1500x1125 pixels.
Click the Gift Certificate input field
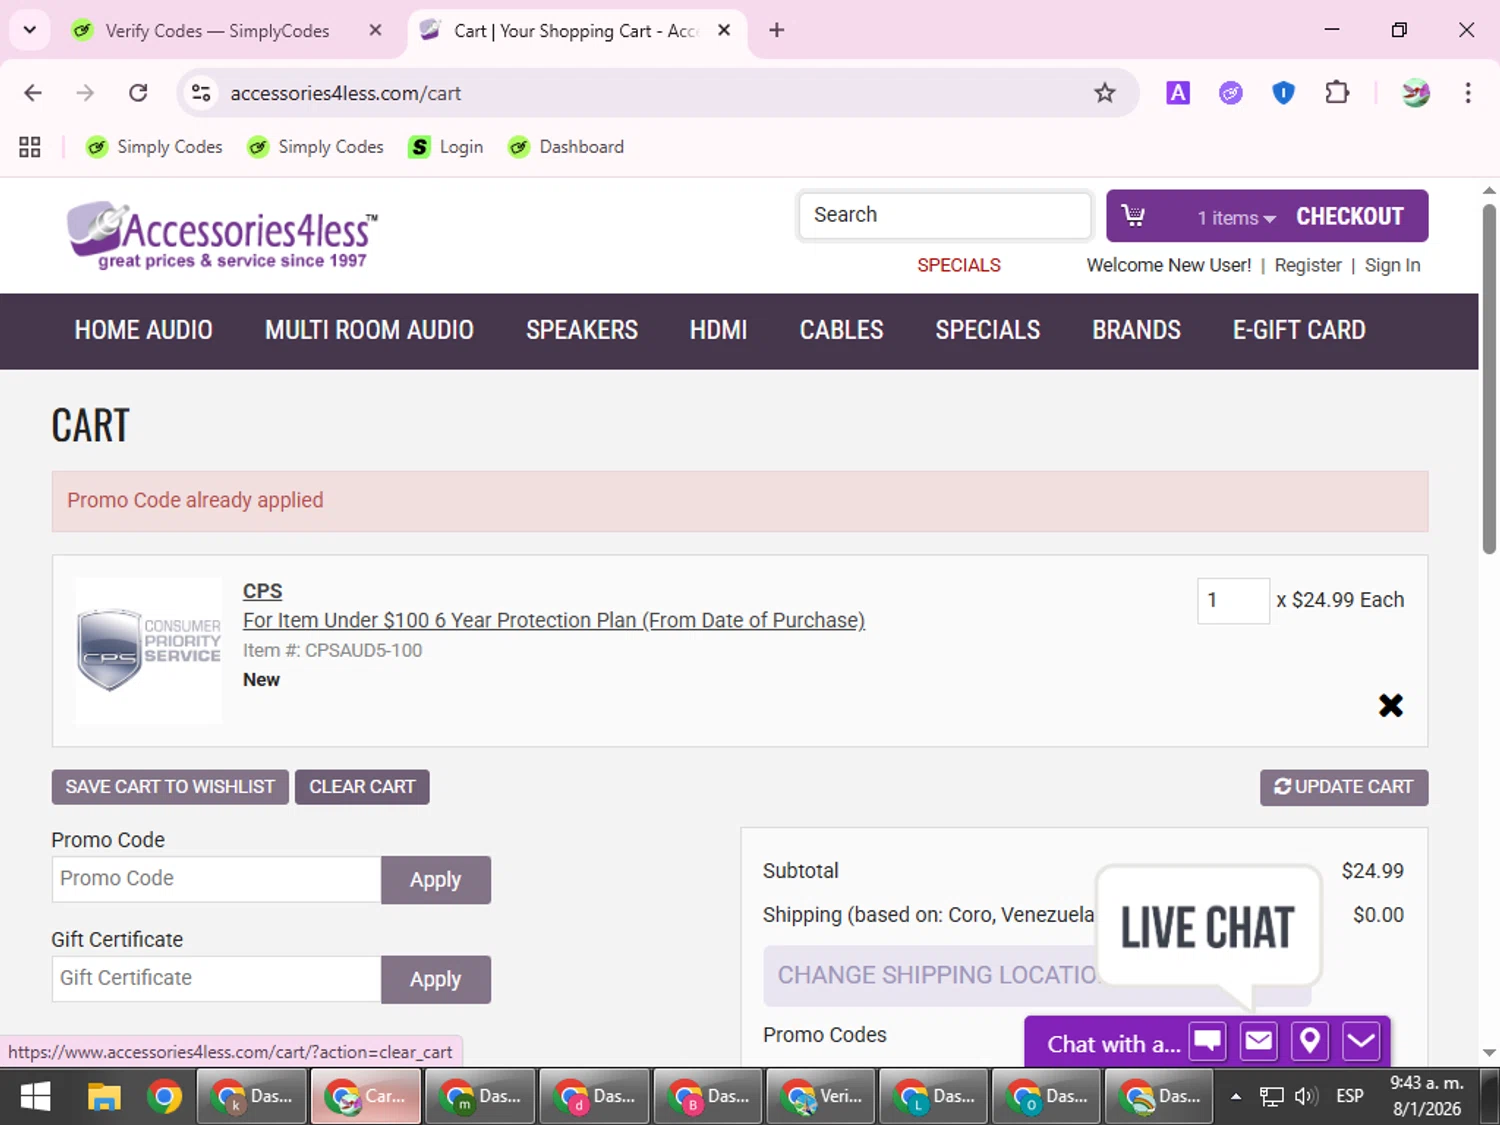point(216,978)
